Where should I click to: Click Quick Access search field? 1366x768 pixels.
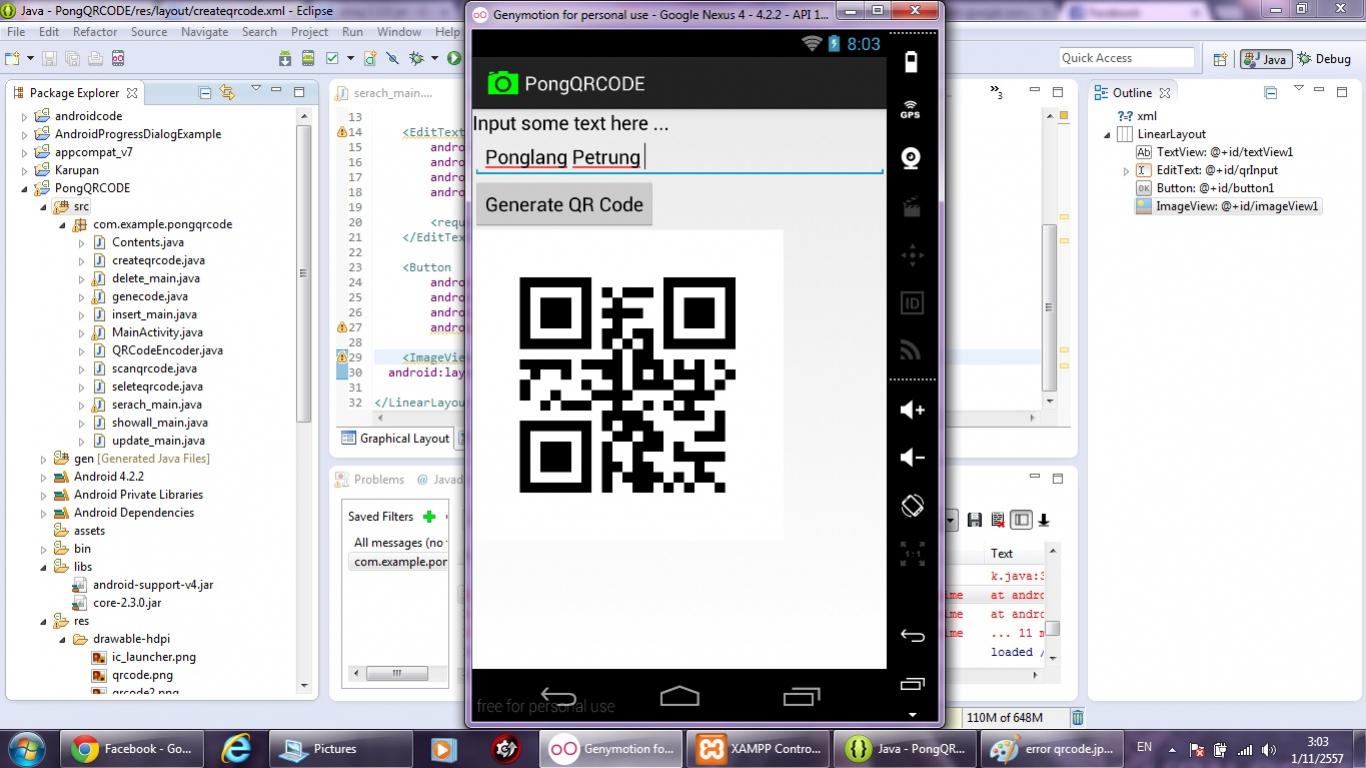click(x=1127, y=58)
